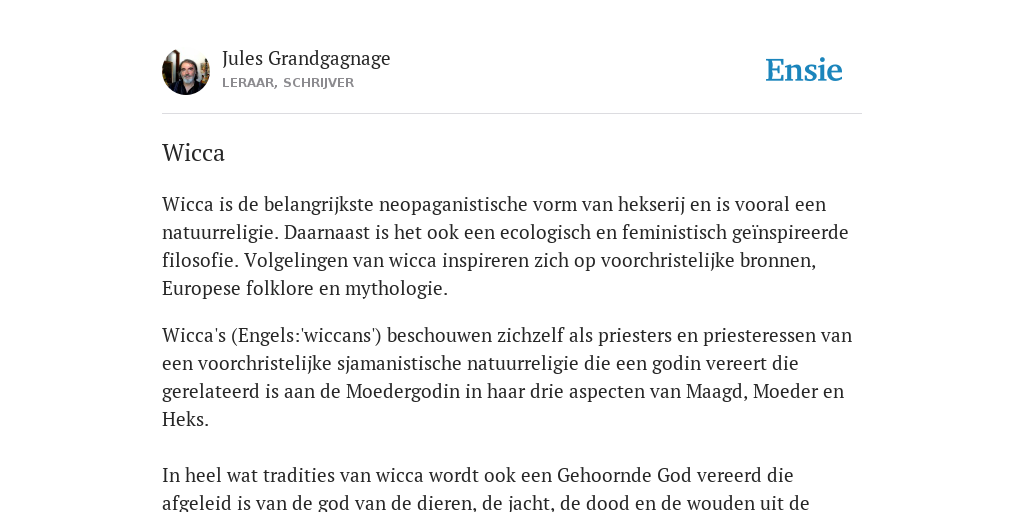Click the author name Jules Grandgagnage

(306, 59)
